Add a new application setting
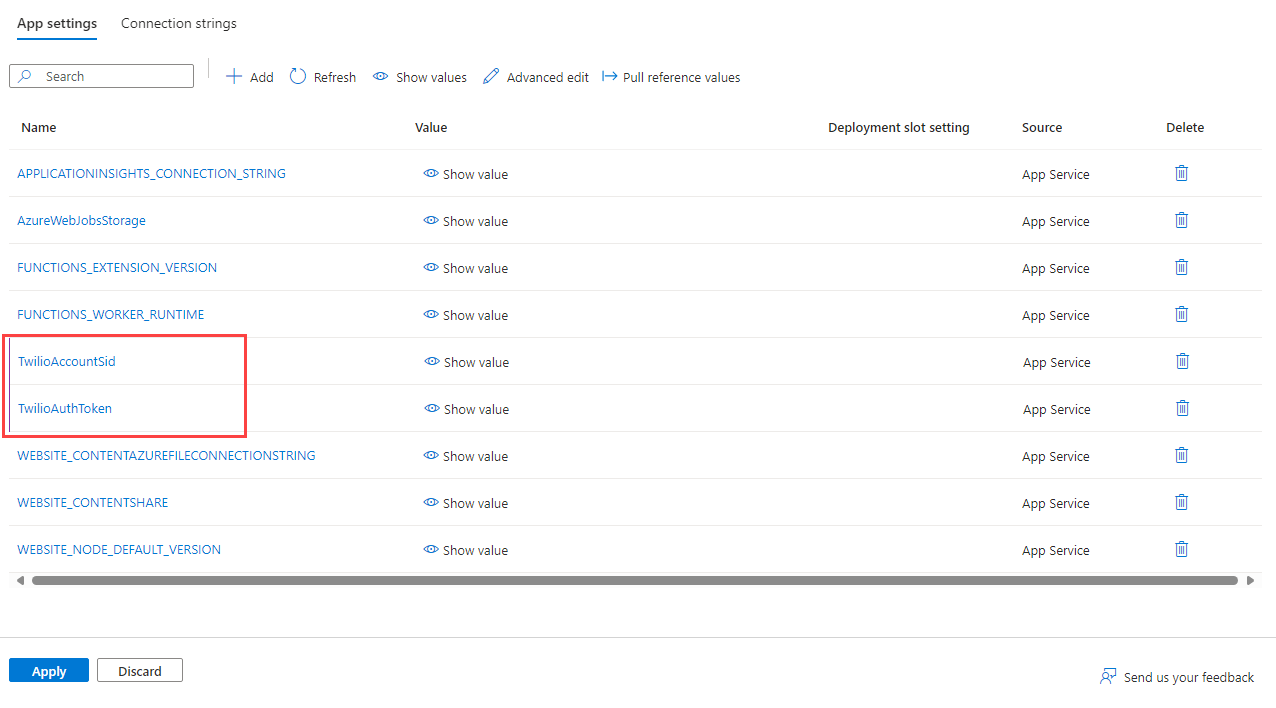Screen dimensions: 1276x708 250,77
